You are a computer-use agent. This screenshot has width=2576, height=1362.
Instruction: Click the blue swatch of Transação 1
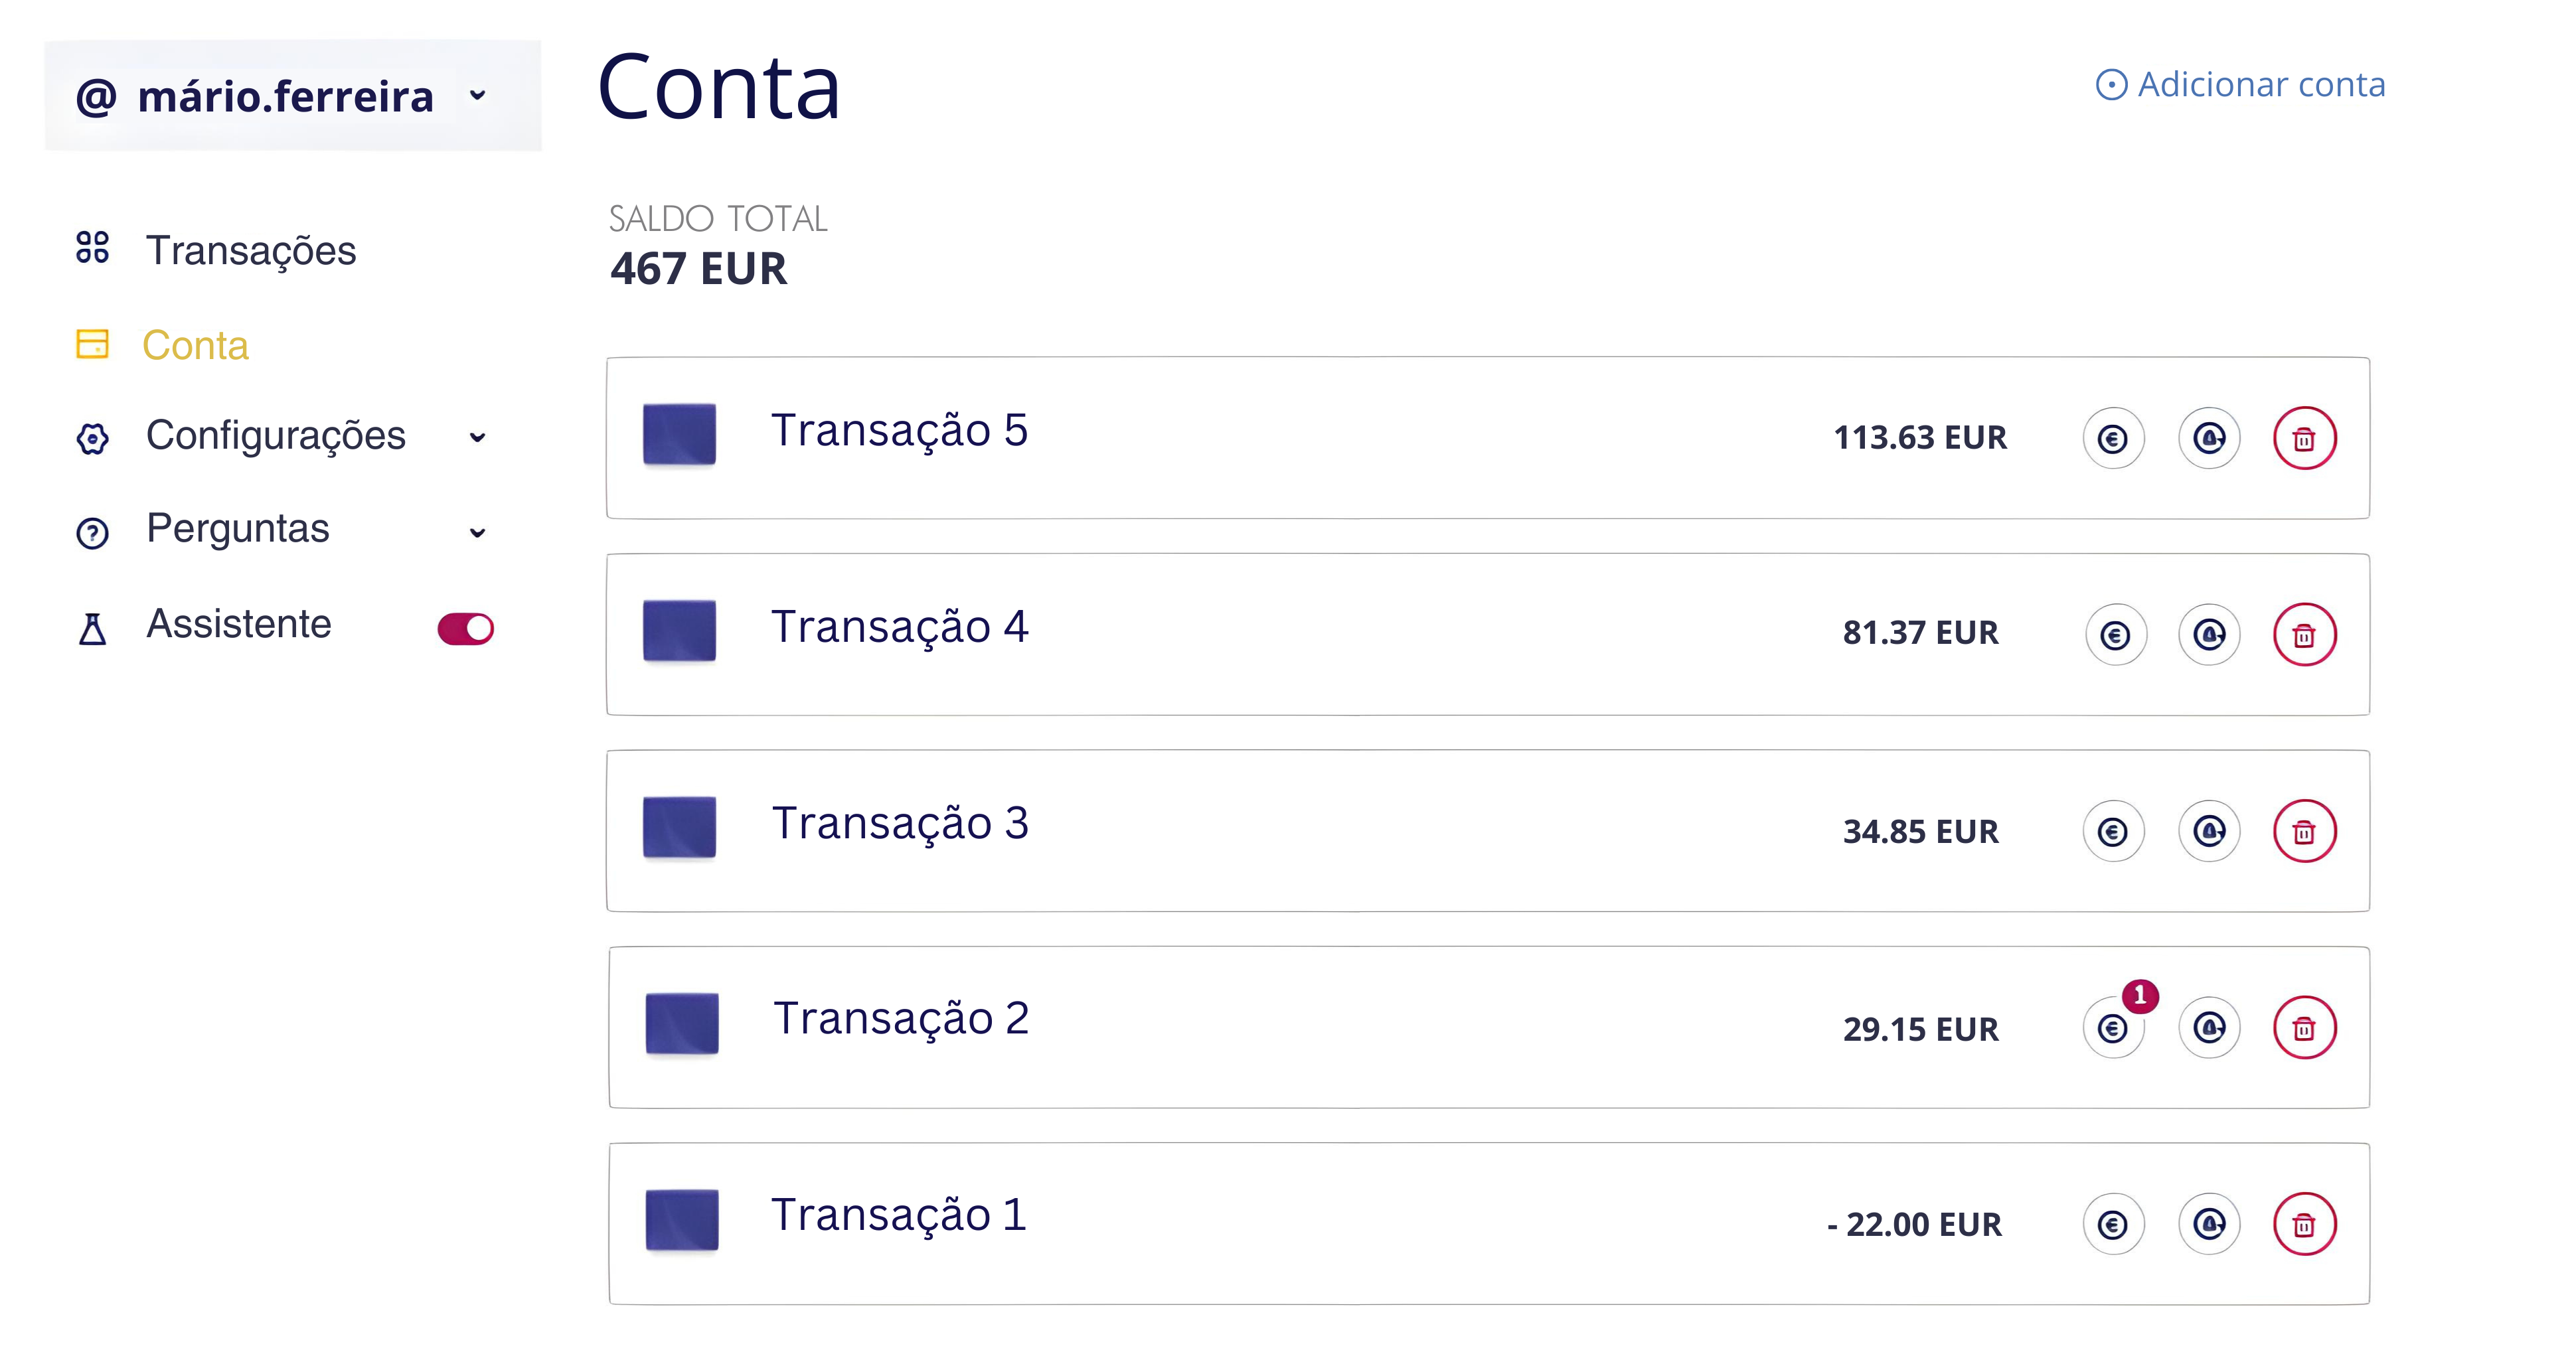pyautogui.click(x=681, y=1219)
